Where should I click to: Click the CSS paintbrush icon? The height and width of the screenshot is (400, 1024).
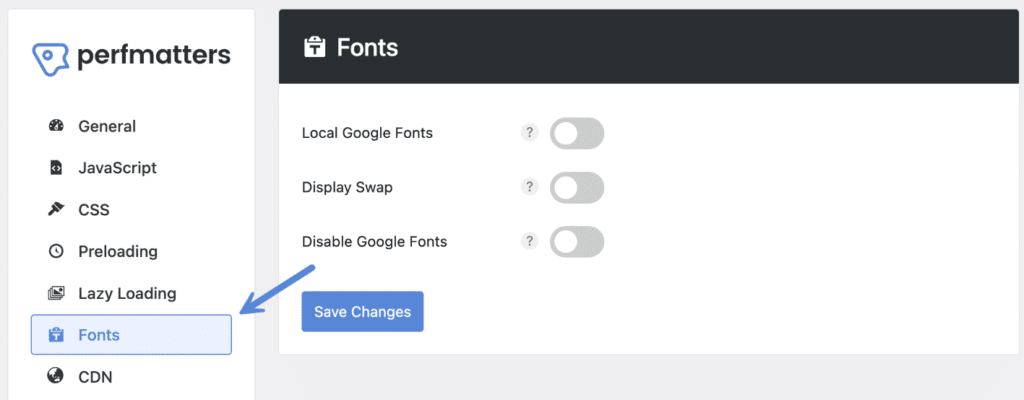point(56,210)
